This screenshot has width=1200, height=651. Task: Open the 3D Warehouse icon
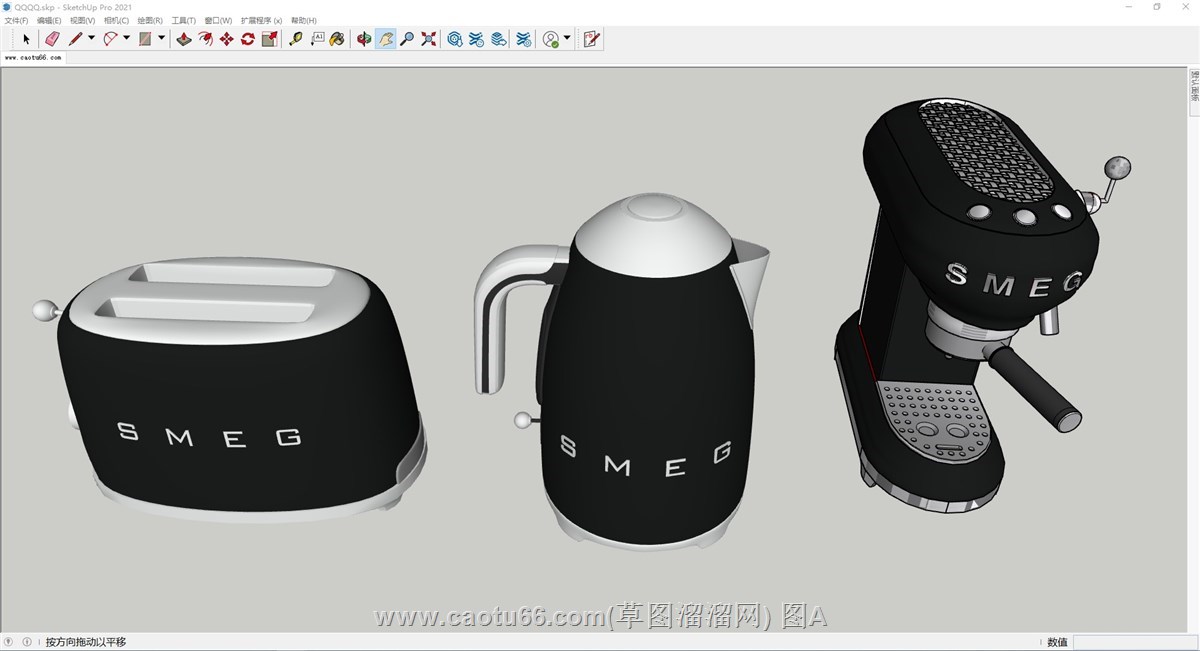(455, 39)
